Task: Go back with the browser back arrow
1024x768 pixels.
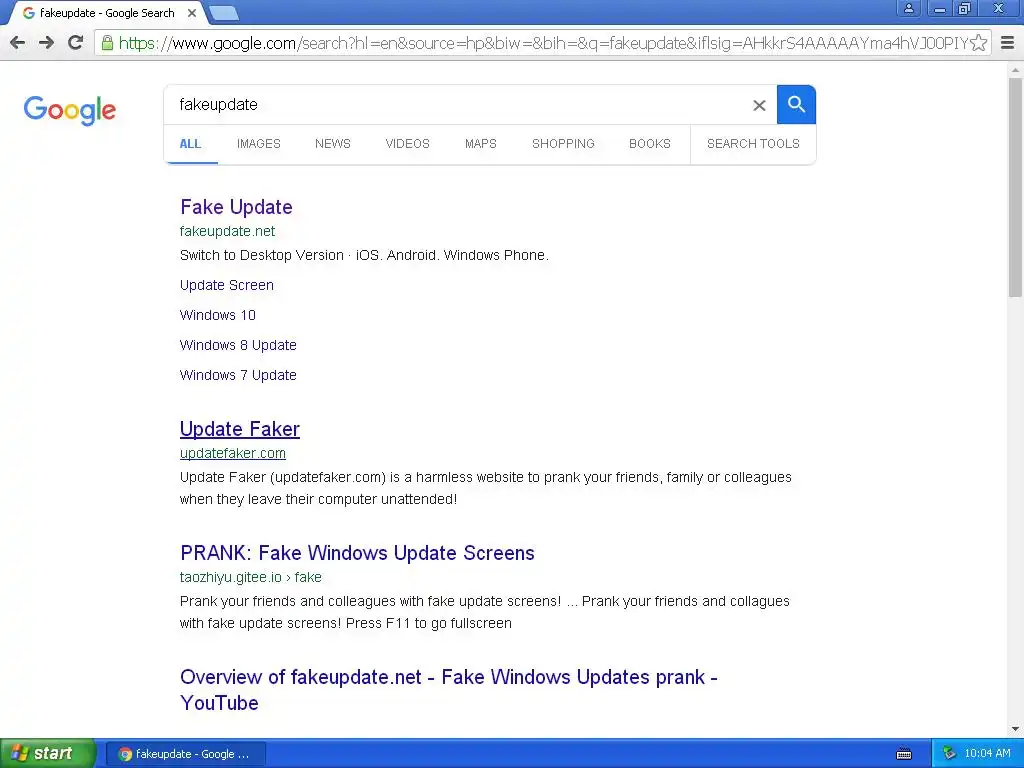Action: pyautogui.click(x=18, y=43)
